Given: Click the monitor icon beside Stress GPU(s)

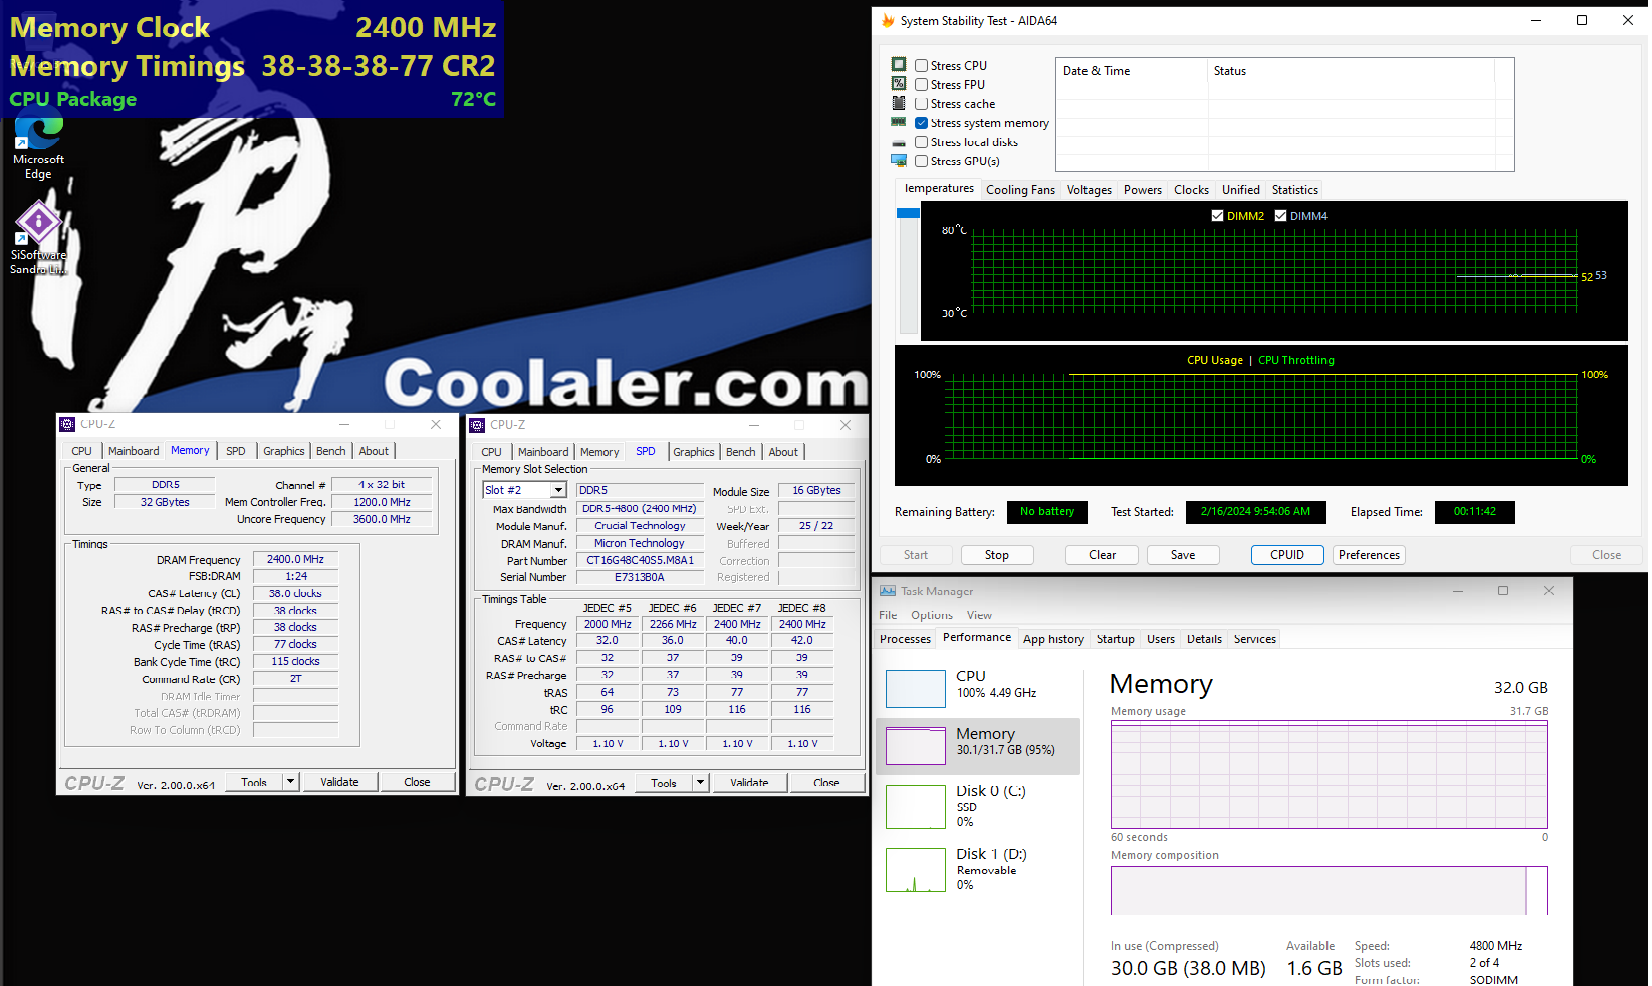Looking at the screenshot, I should pos(899,160).
